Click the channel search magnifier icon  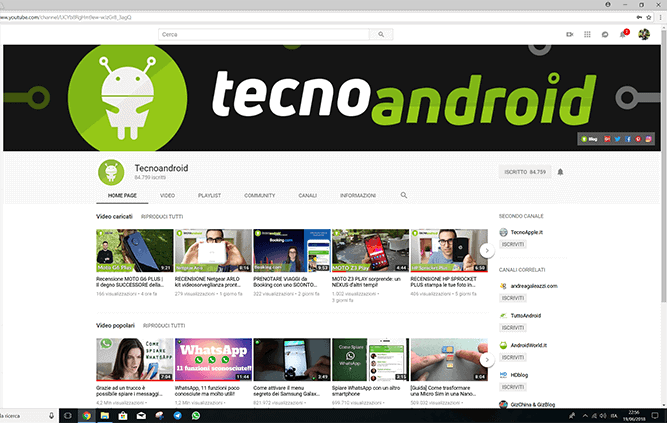click(x=404, y=195)
